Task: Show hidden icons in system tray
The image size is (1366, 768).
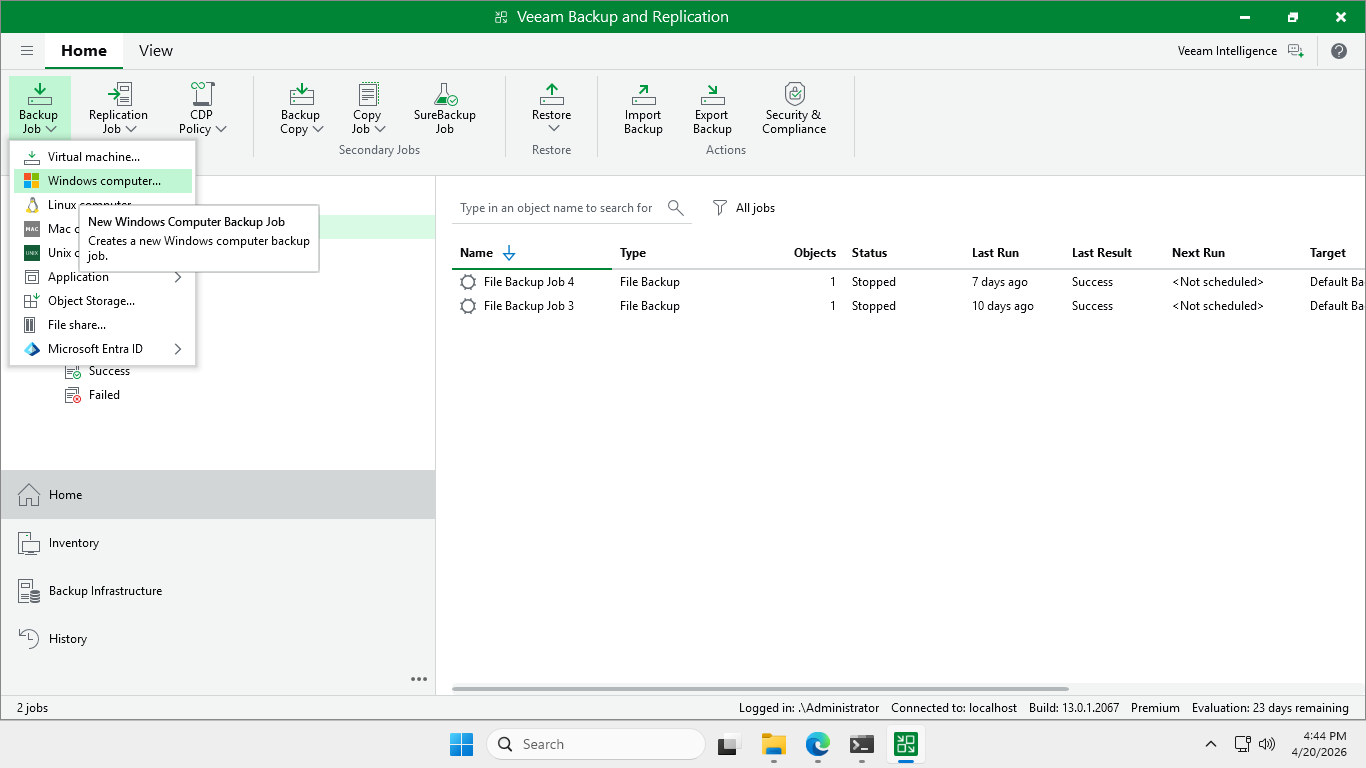Action: [x=1210, y=744]
